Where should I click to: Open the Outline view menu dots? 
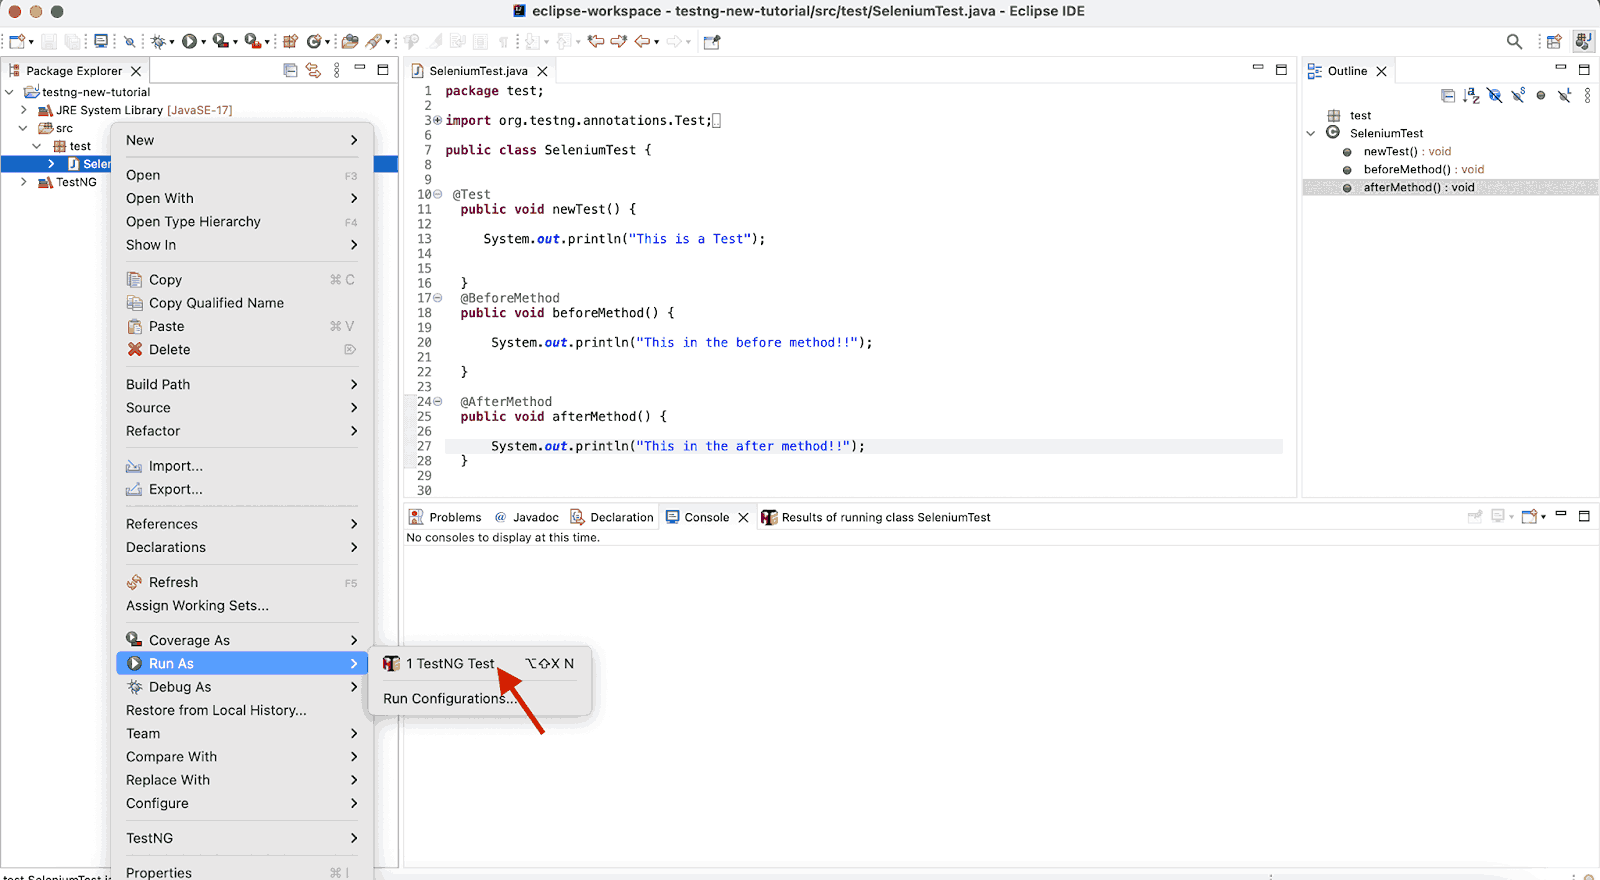click(x=1588, y=96)
